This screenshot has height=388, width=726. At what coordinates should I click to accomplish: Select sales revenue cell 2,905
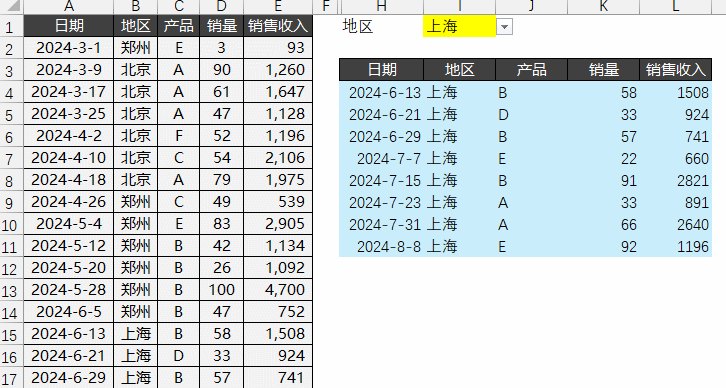tap(278, 224)
